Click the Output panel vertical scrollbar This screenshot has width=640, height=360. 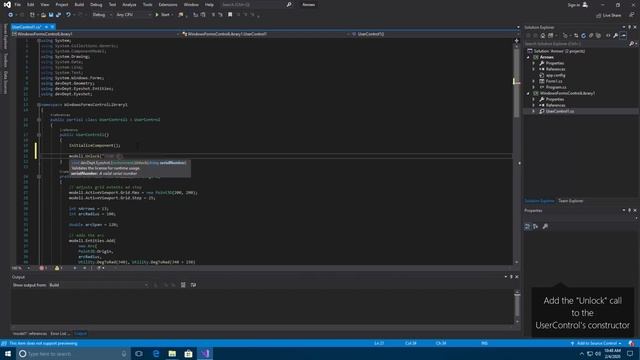click(x=517, y=306)
